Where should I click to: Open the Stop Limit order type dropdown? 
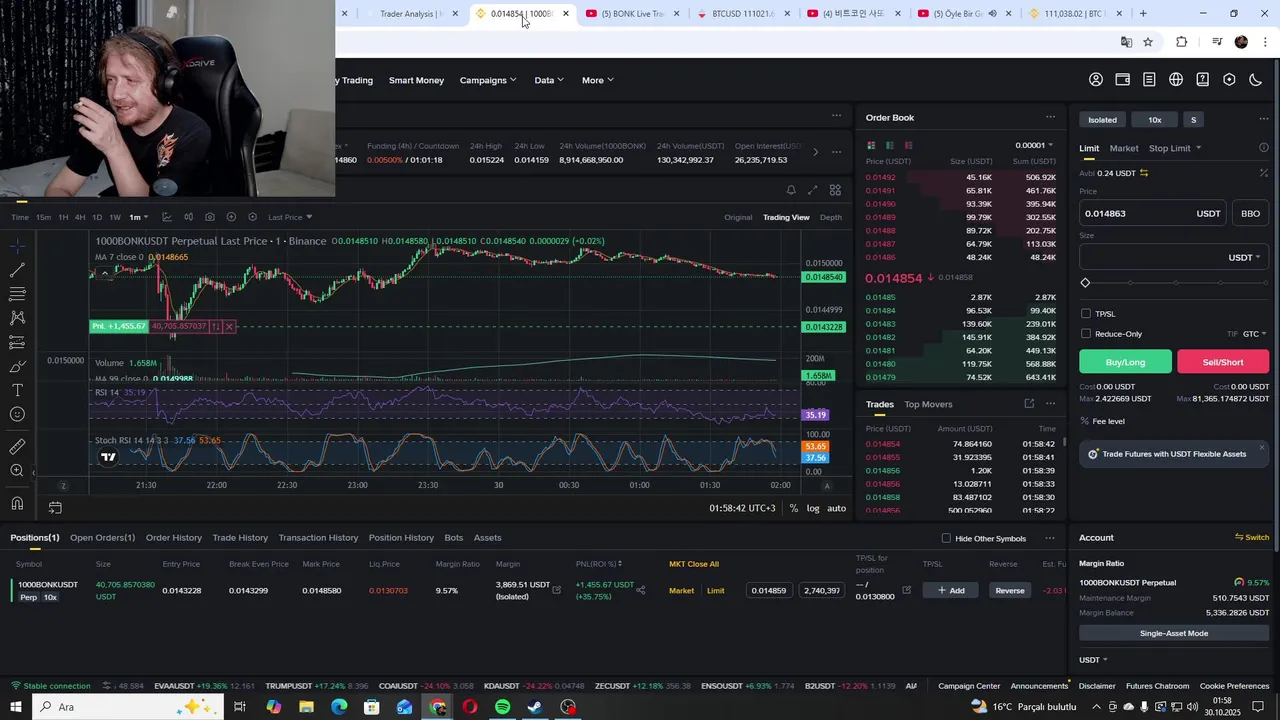click(x=1175, y=148)
